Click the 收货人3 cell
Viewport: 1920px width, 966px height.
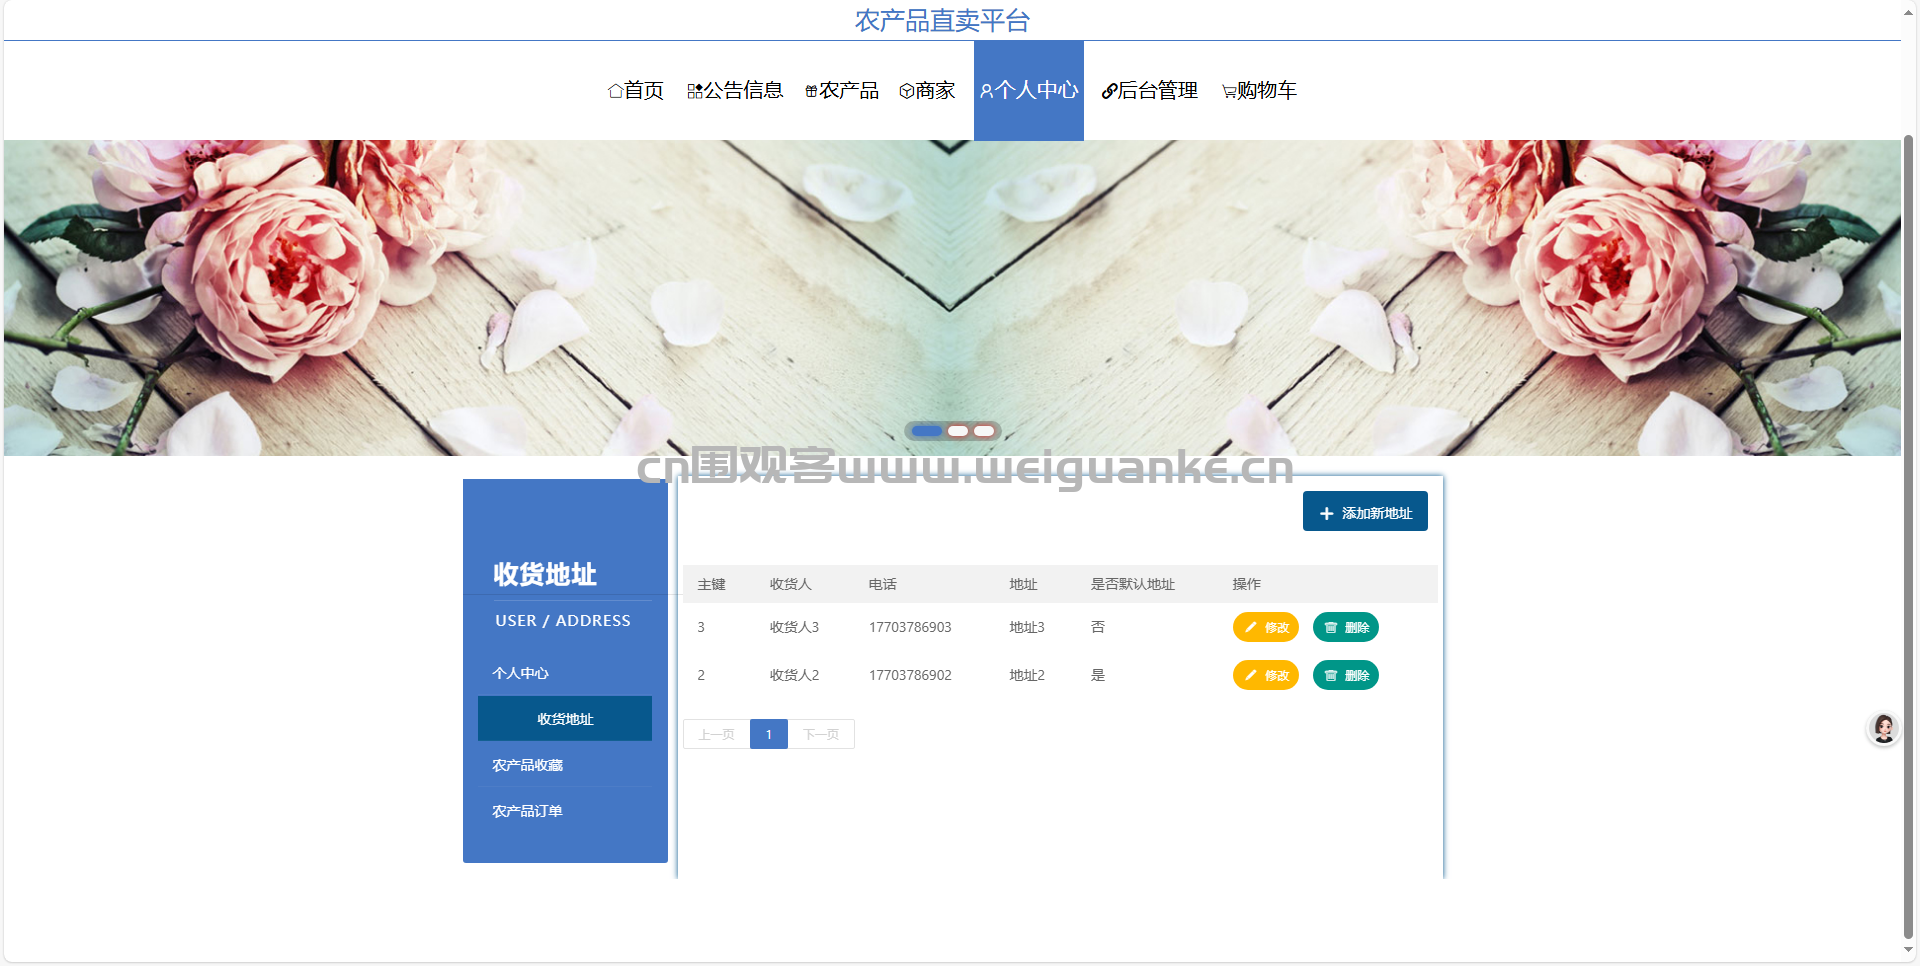(794, 627)
